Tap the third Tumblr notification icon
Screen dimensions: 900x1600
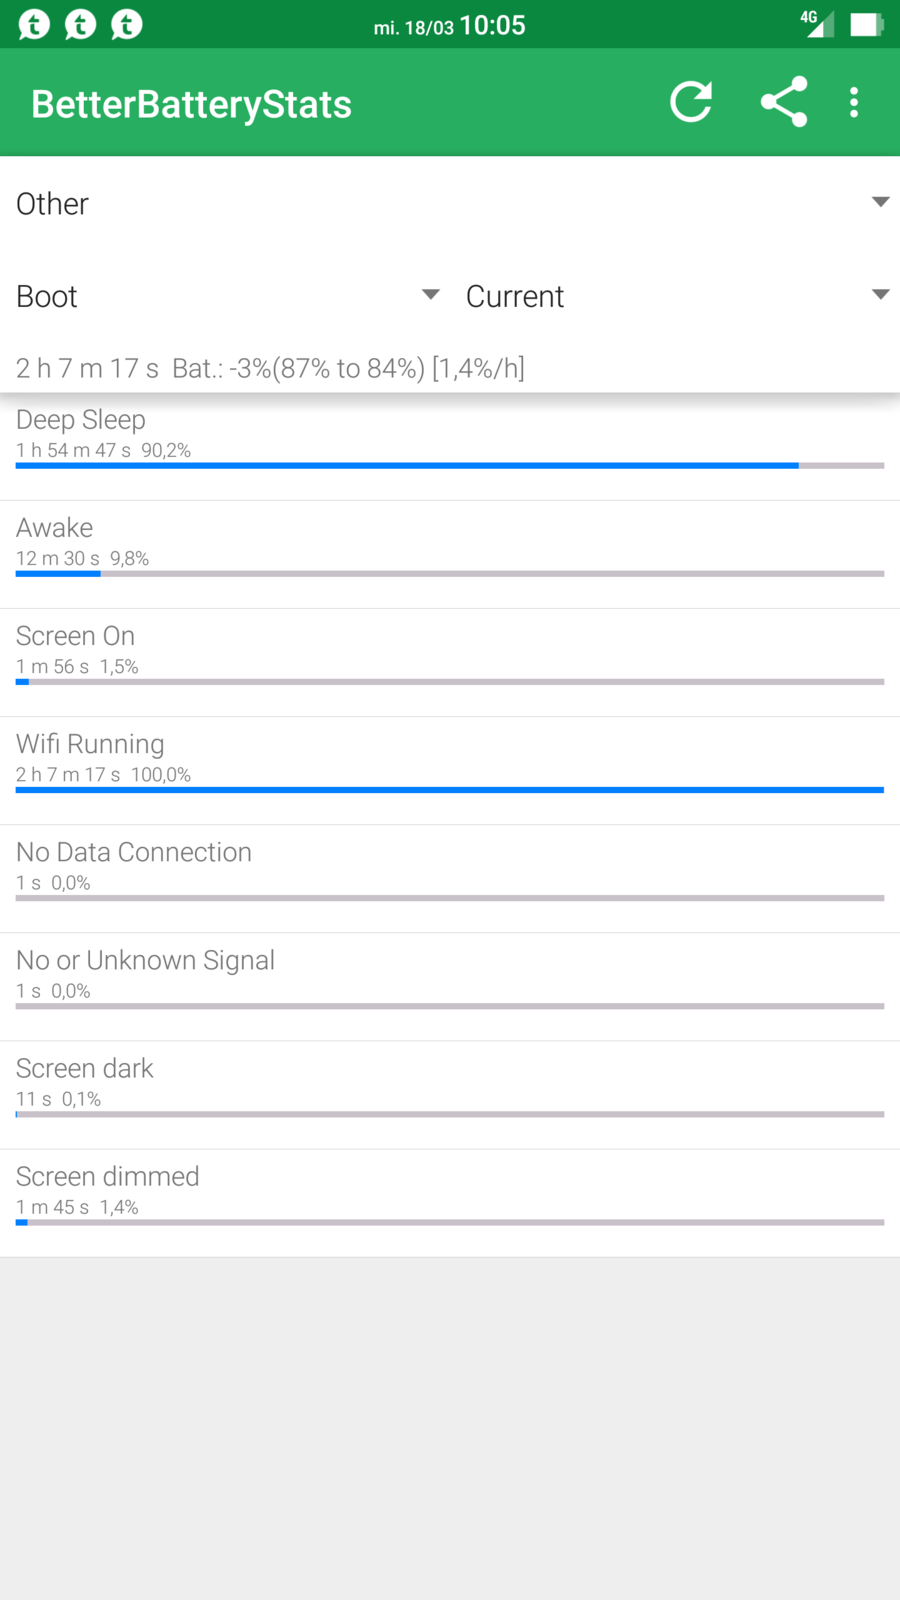[126, 24]
